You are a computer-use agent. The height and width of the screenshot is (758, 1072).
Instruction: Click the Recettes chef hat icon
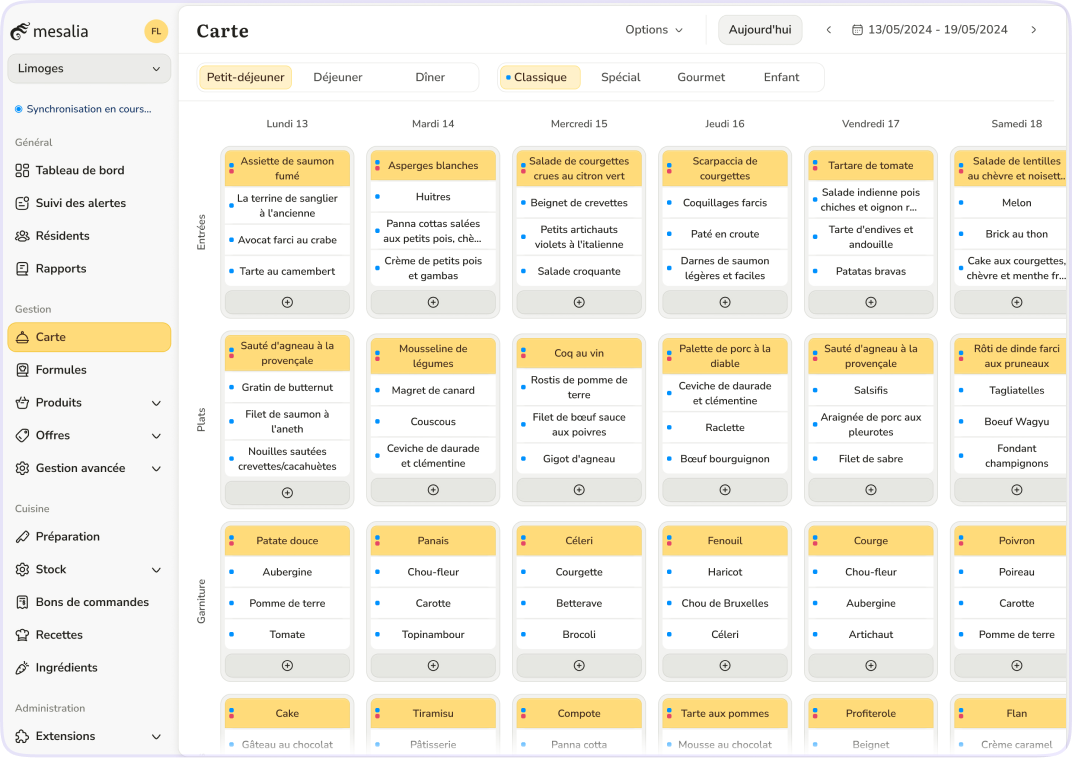point(22,635)
